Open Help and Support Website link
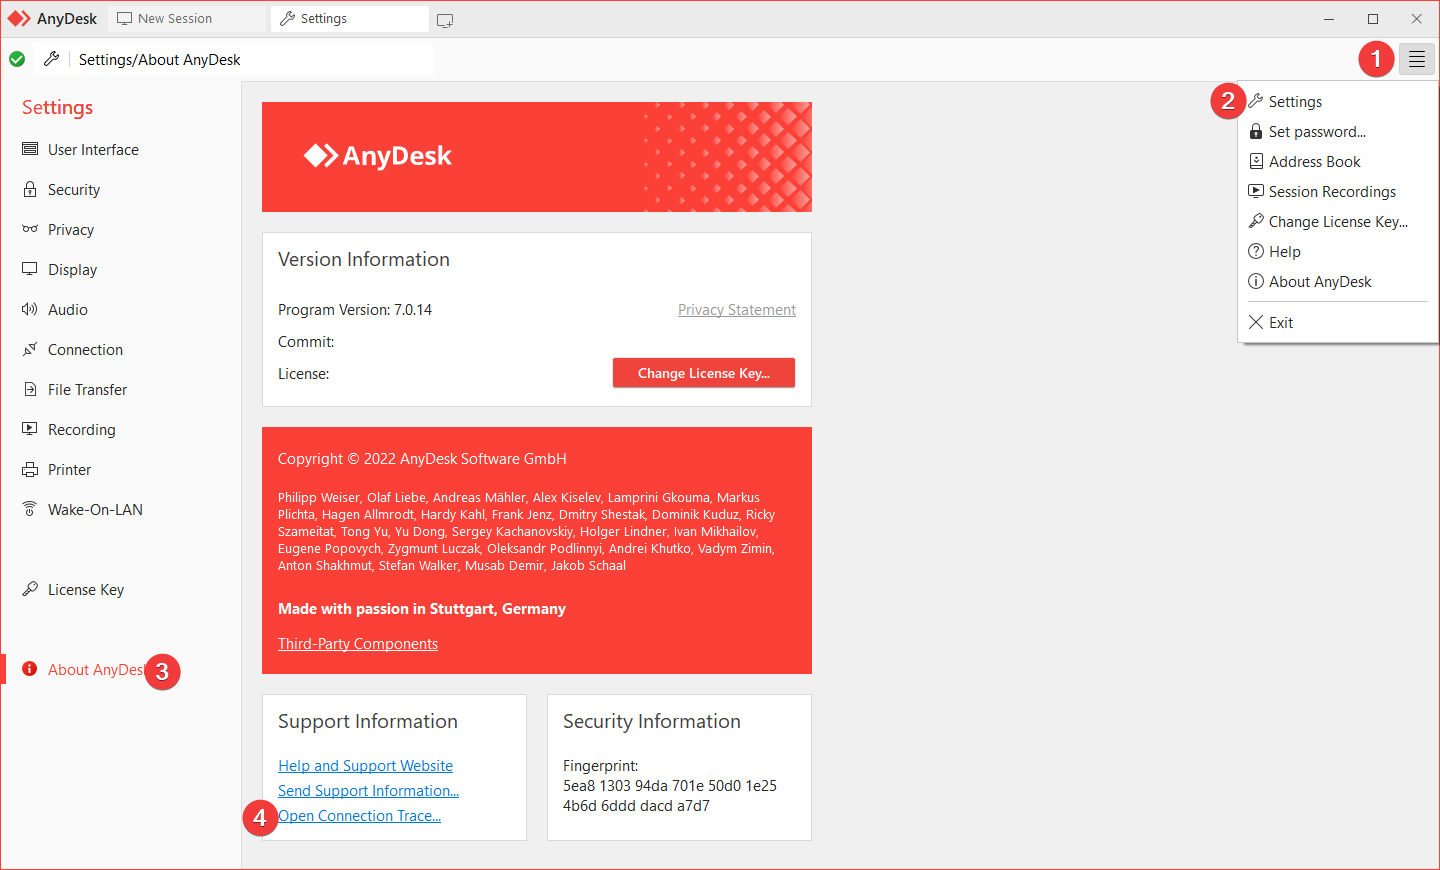The width and height of the screenshot is (1440, 870). click(x=365, y=766)
